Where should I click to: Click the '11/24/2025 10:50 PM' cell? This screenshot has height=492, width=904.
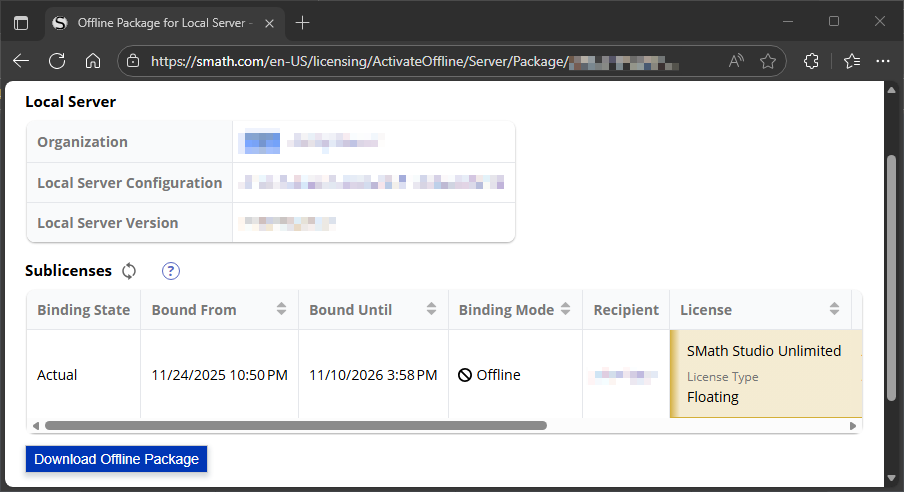(220, 375)
